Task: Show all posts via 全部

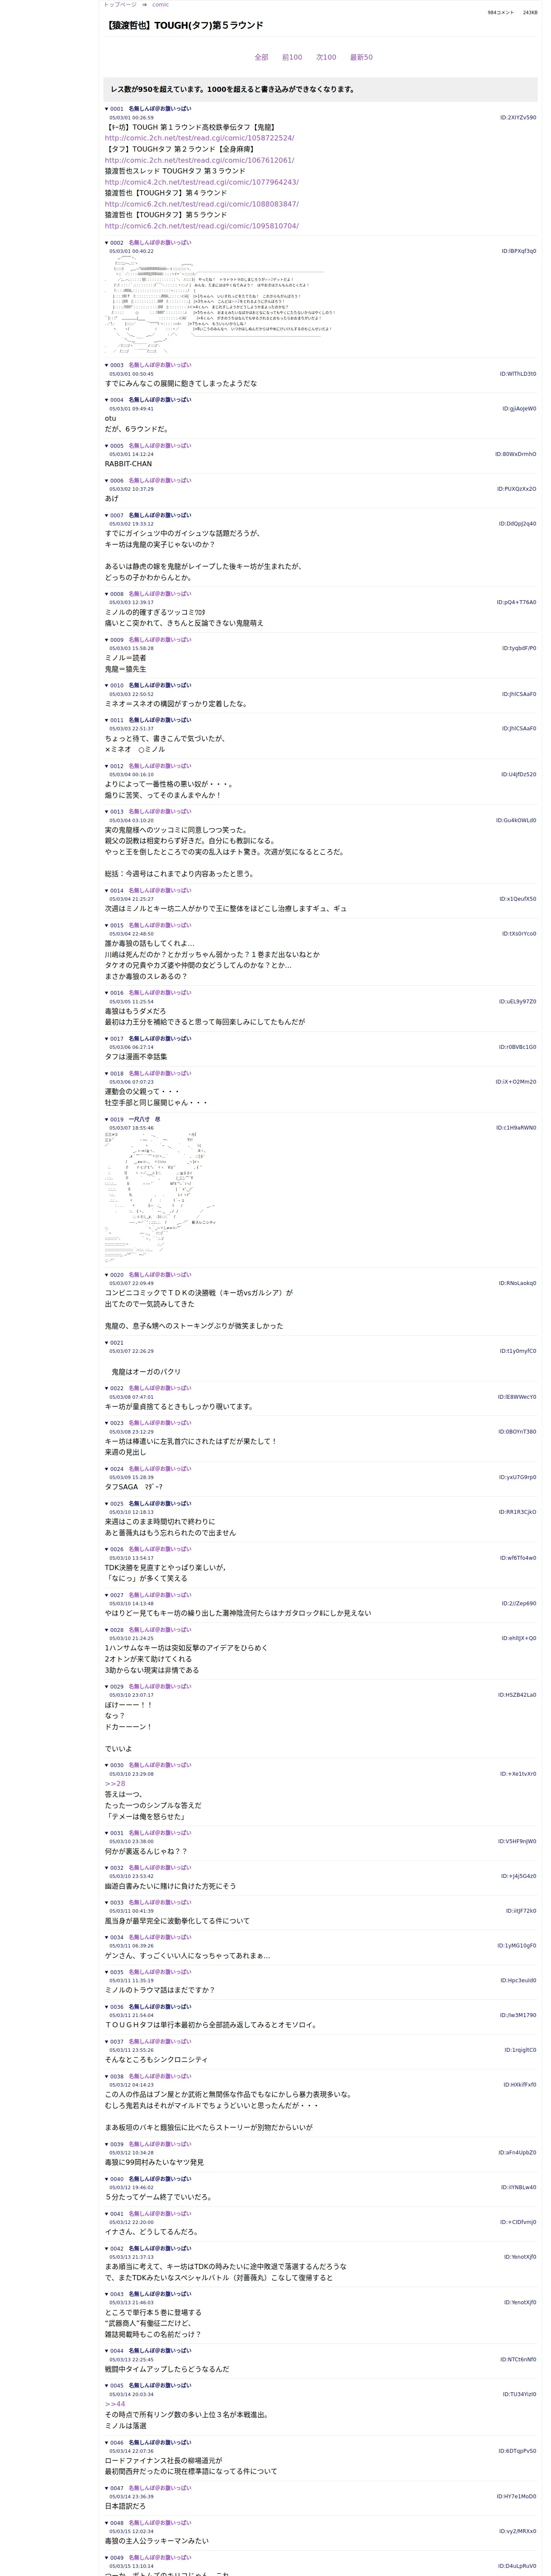Action: point(261,58)
